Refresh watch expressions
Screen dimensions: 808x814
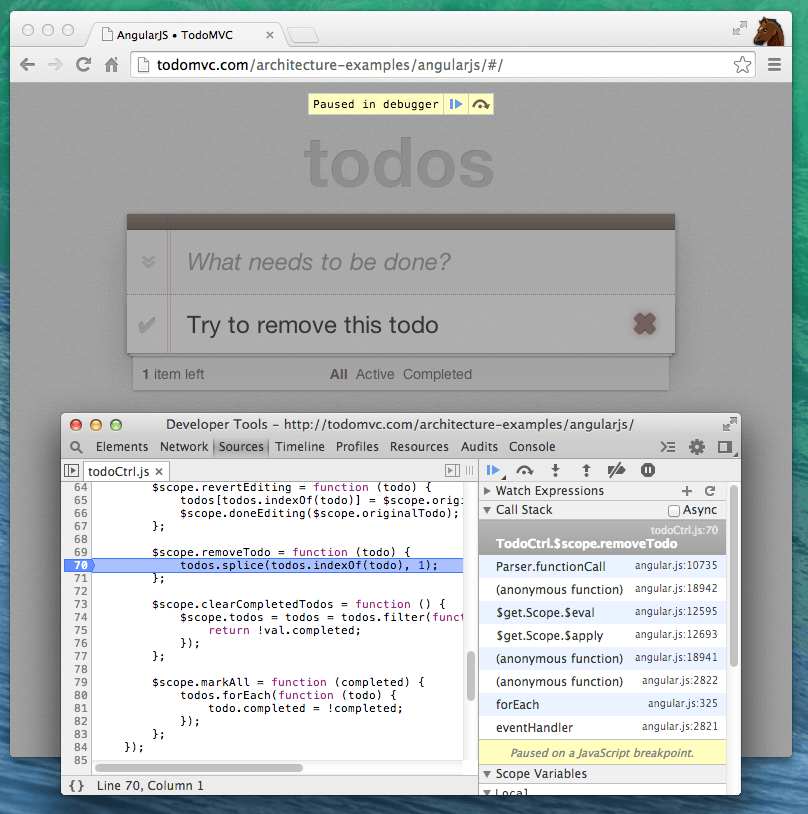point(710,491)
